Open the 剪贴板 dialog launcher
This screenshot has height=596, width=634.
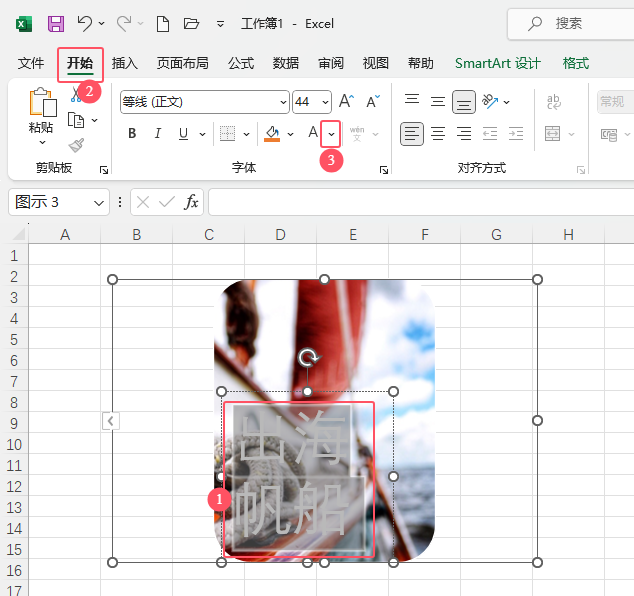[104, 170]
